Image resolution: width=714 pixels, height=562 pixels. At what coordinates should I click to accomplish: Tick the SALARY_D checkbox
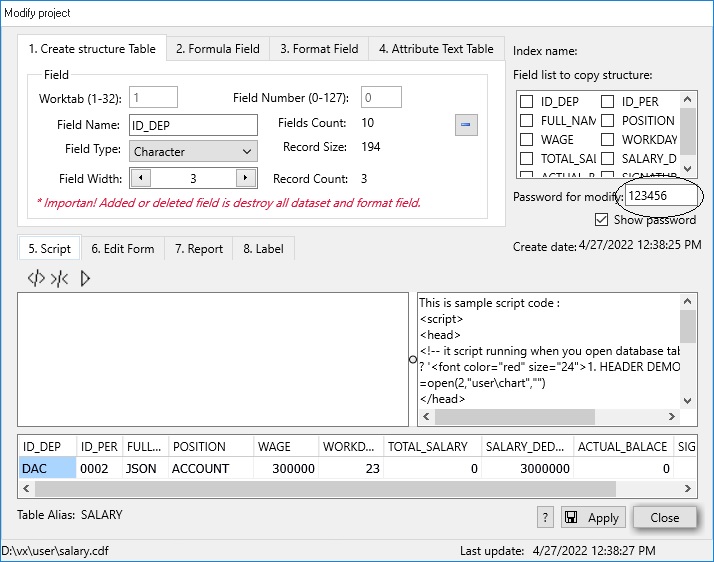point(607,158)
